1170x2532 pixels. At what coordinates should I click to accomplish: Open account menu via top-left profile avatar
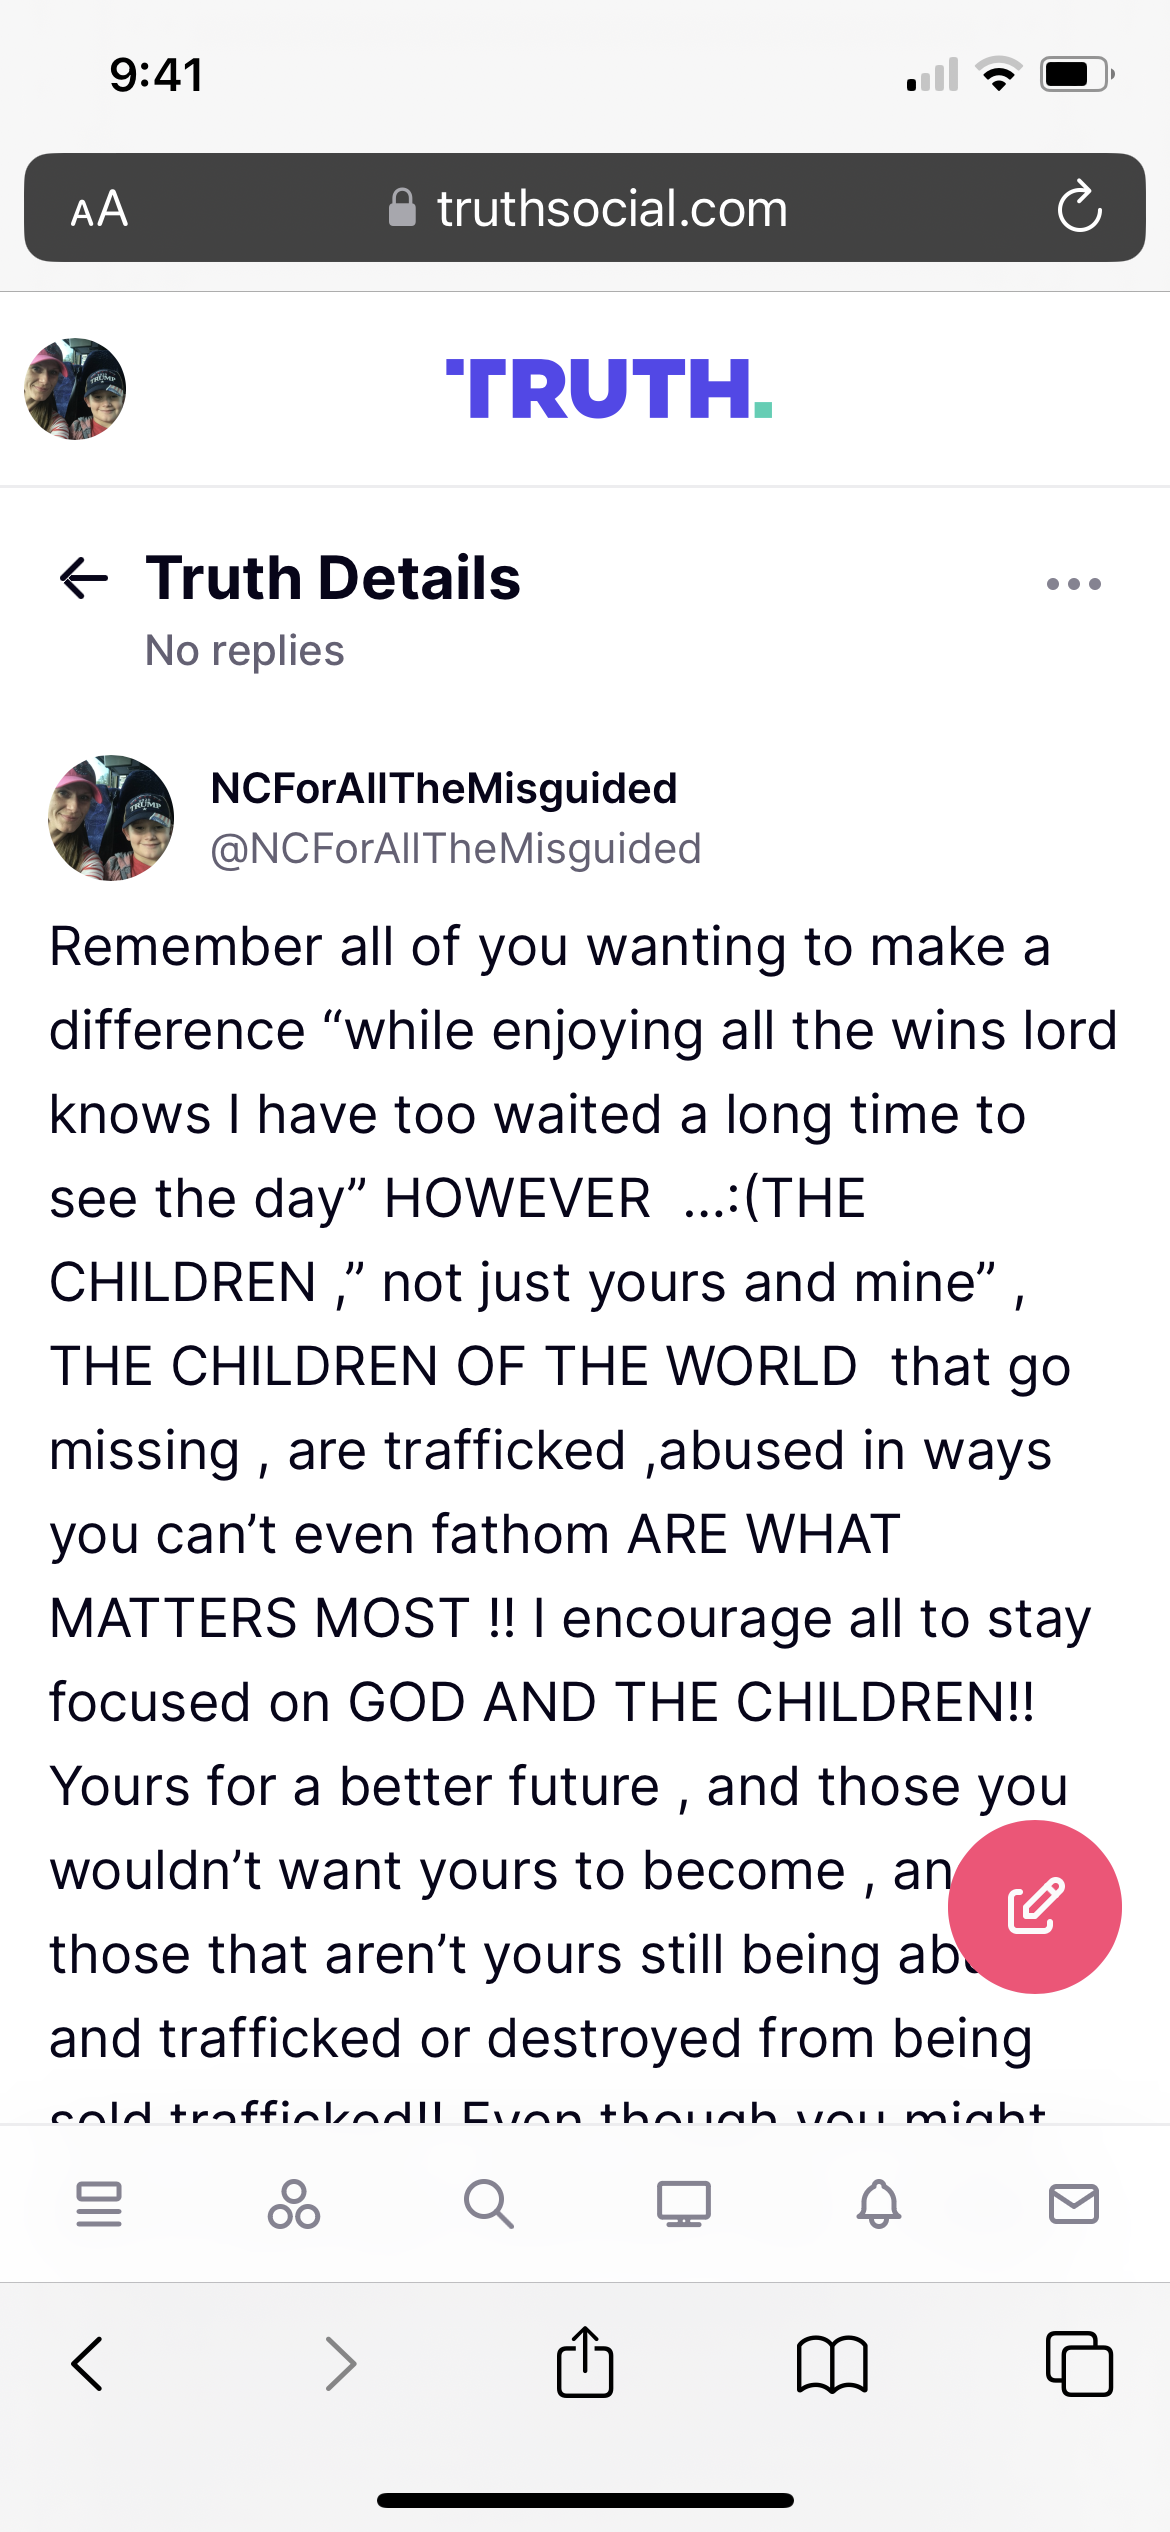pyautogui.click(x=75, y=389)
